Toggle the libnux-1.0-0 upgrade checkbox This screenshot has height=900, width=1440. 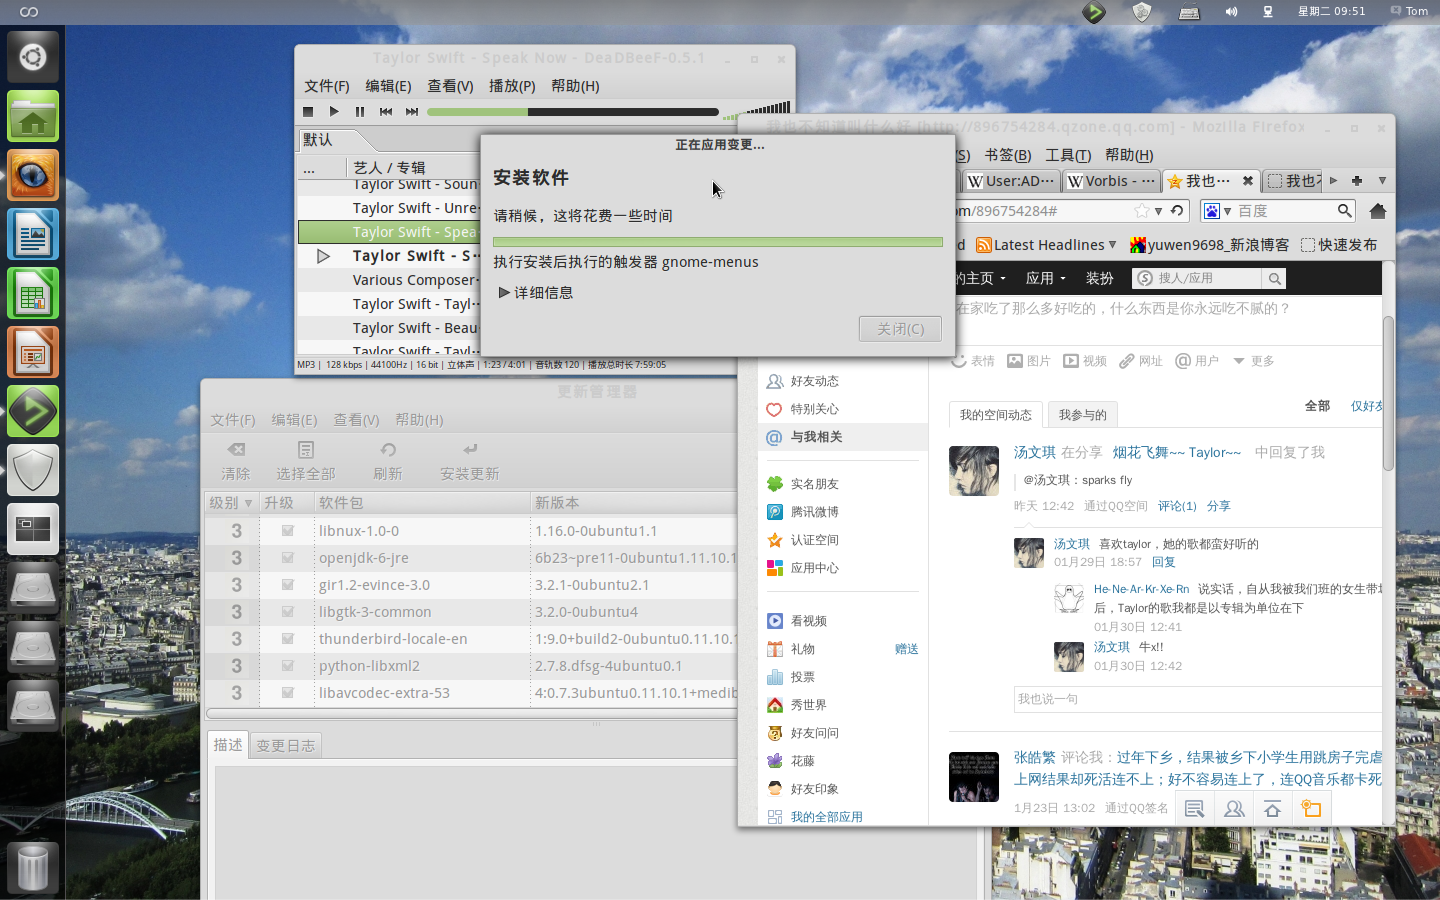[287, 531]
